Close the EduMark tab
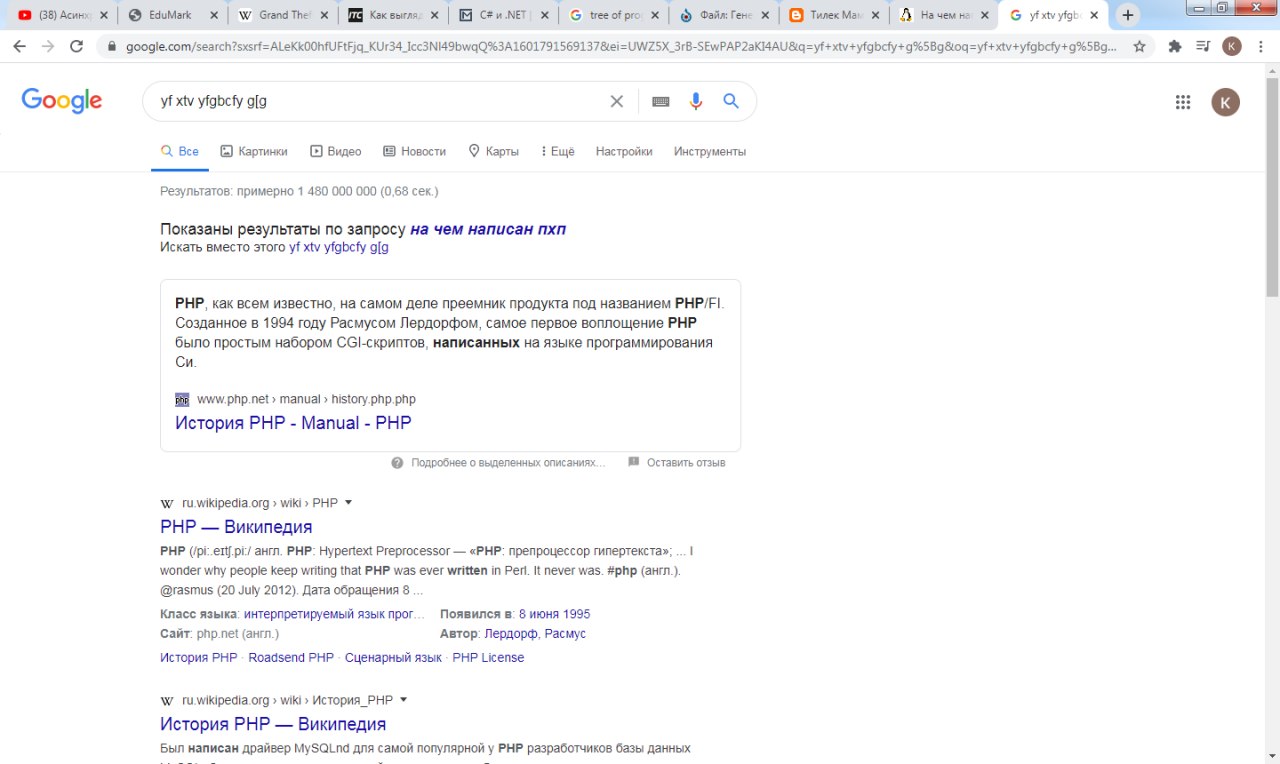The height and width of the screenshot is (764, 1280). pyautogui.click(x=213, y=15)
